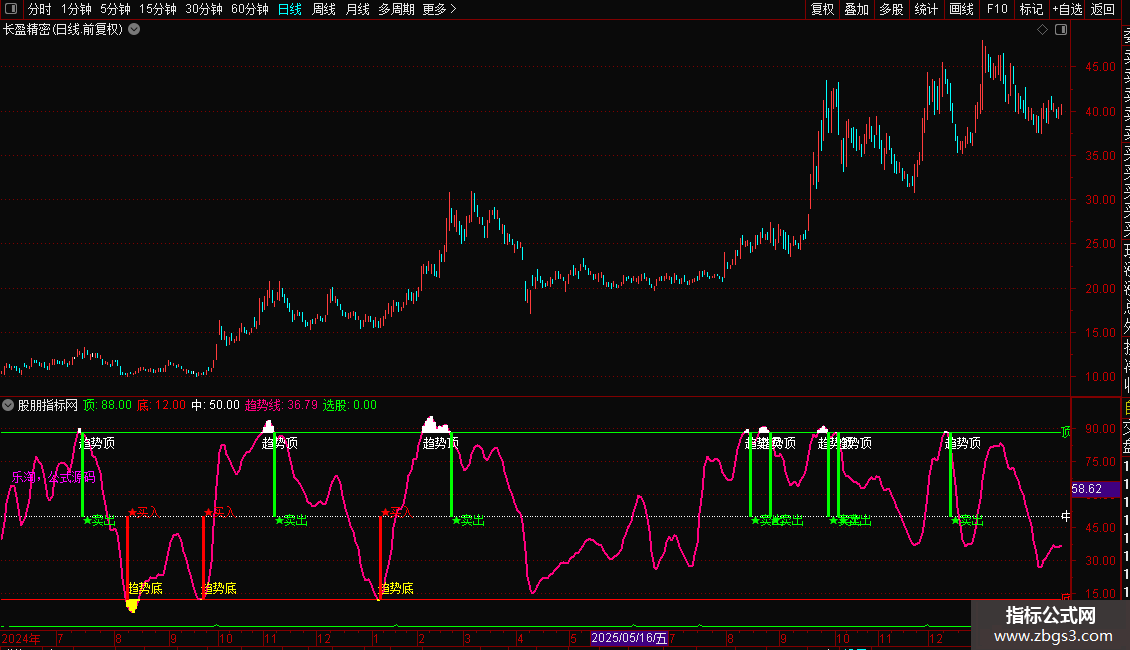Image resolution: width=1130 pixels, height=650 pixels.
Task: Click the 标记 mark button
Action: pyautogui.click(x=1031, y=9)
